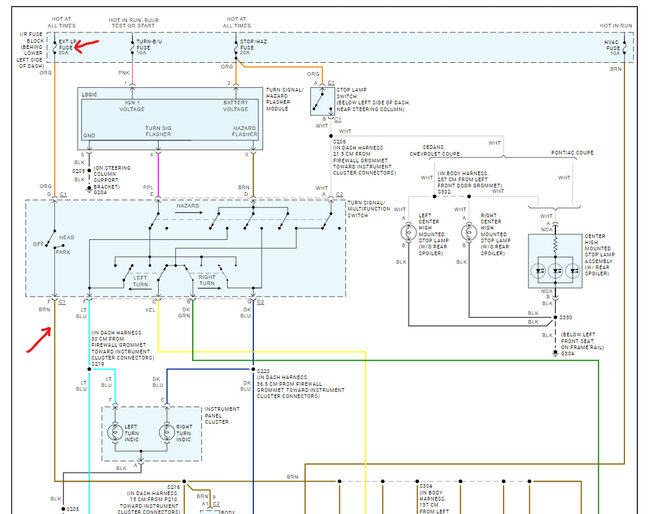This screenshot has height=514, width=650.
Task: Click 'CENTER HIGH MOUNTED STOP LAMP ASSEMBLY' caption
Action: [599, 255]
